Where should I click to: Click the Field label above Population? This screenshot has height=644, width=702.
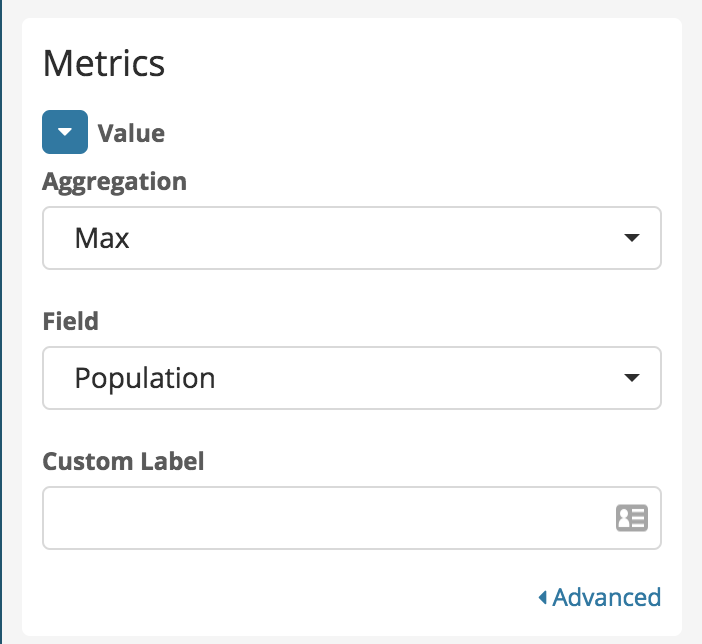[x=70, y=321]
